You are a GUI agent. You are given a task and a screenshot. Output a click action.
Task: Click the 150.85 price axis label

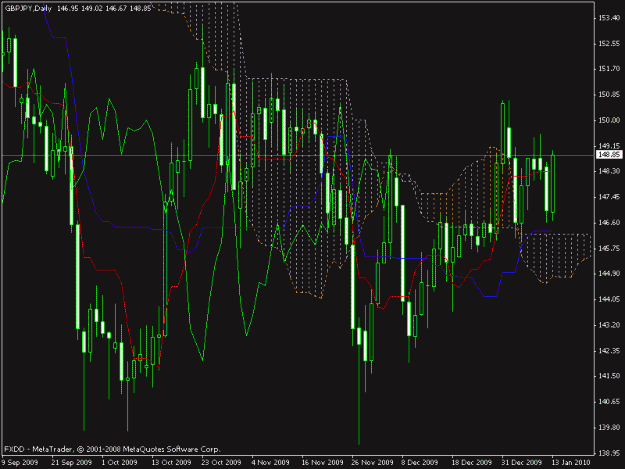coord(609,94)
